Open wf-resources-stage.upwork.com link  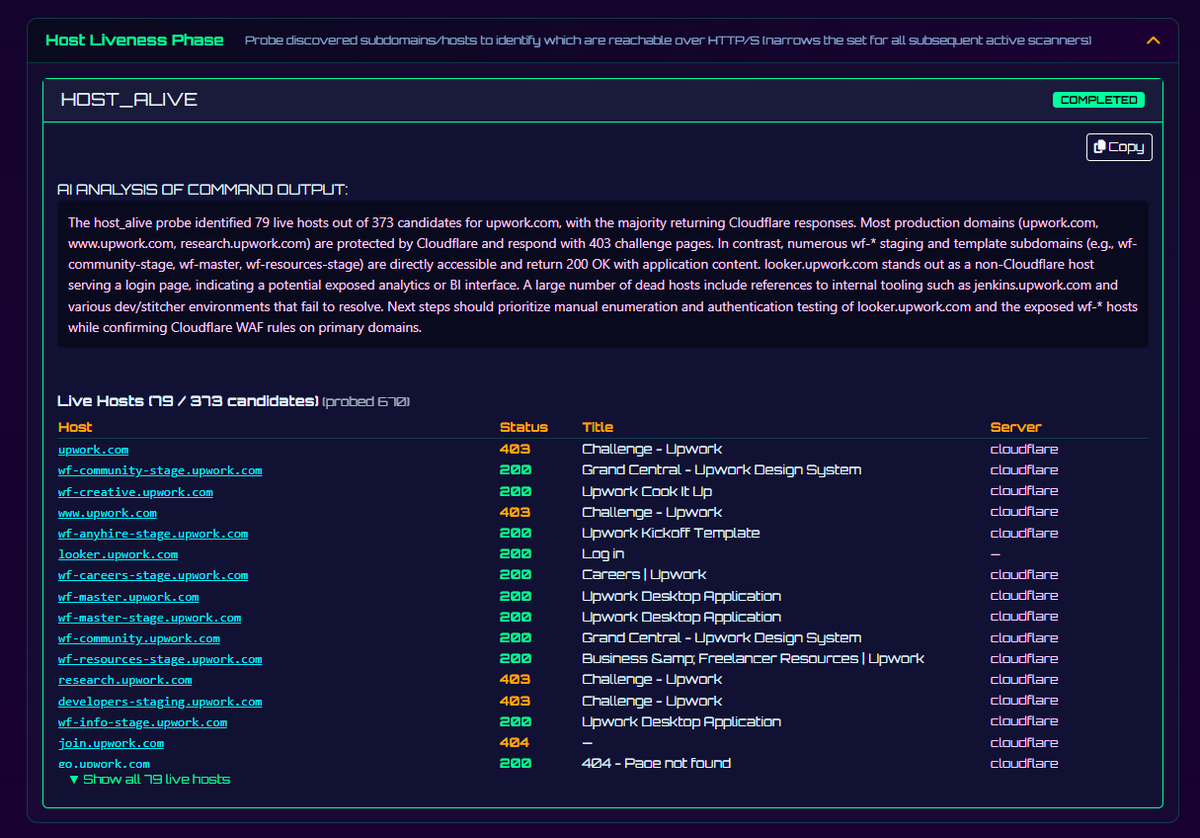click(x=160, y=659)
